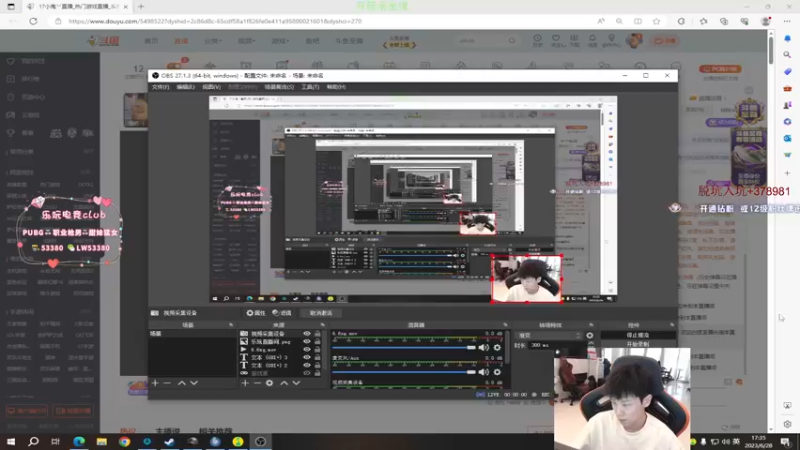Open browser settings and more menu
Image resolution: width=800 pixels, height=450 pixels.
[787, 21]
